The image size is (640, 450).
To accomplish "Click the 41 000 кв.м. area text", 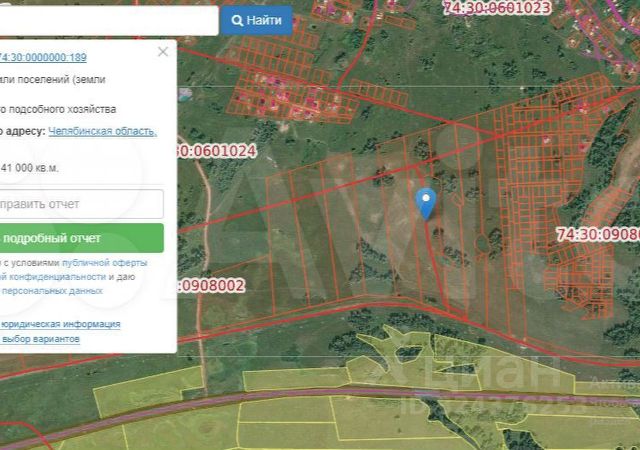I will (x=30, y=168).
